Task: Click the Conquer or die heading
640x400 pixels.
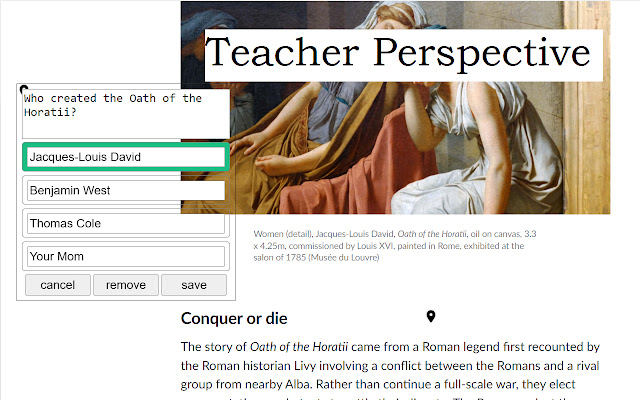Action: coord(234,319)
